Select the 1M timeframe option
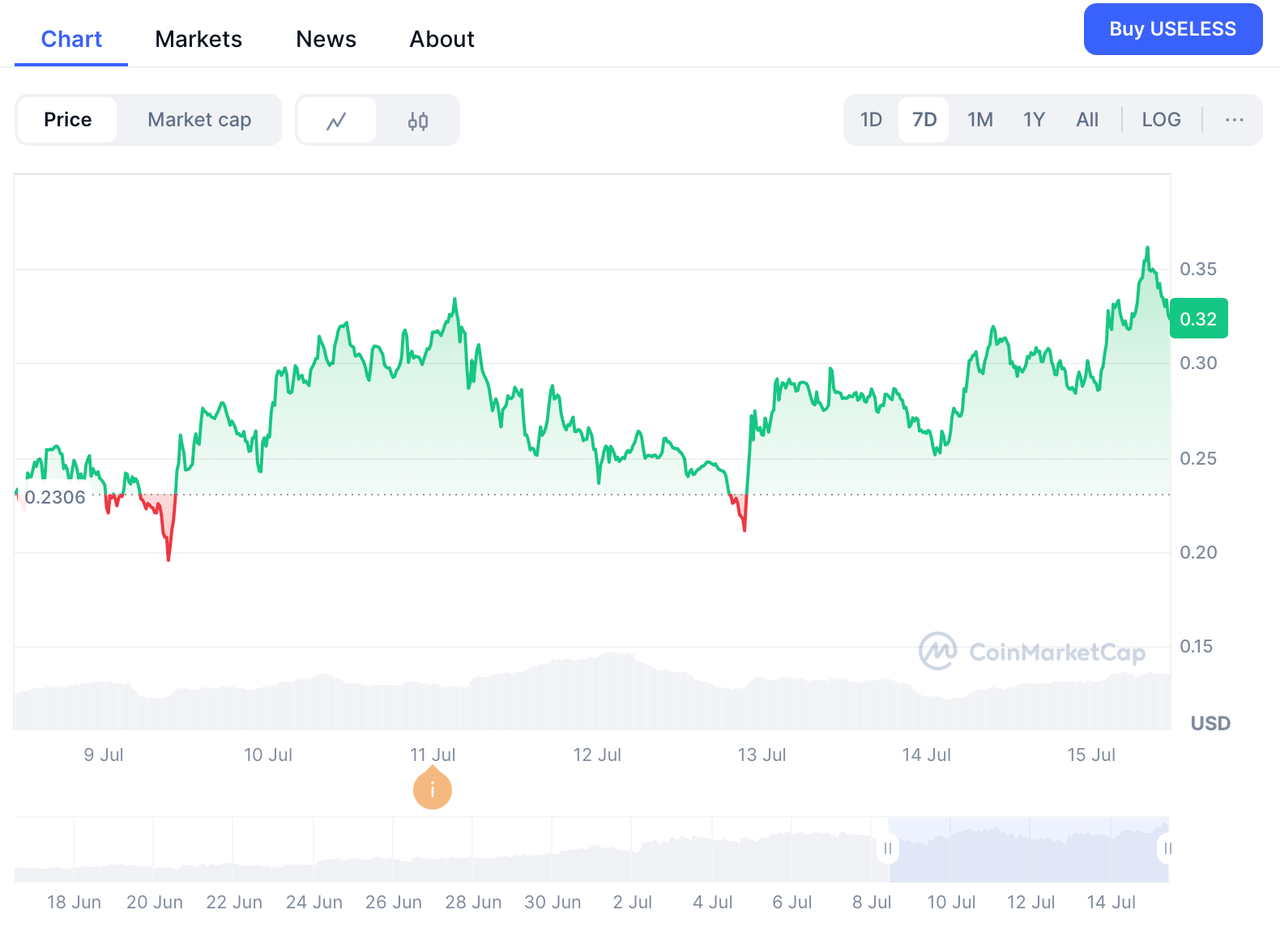 [979, 119]
